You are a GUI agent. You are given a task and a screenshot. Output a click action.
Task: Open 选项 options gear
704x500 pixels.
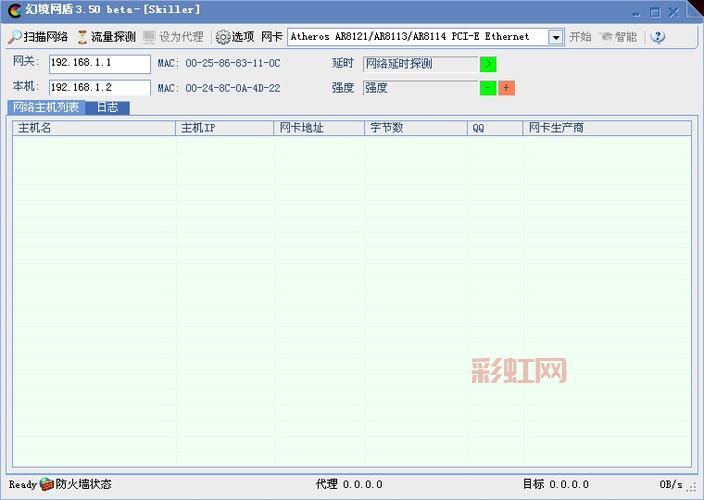click(235, 37)
